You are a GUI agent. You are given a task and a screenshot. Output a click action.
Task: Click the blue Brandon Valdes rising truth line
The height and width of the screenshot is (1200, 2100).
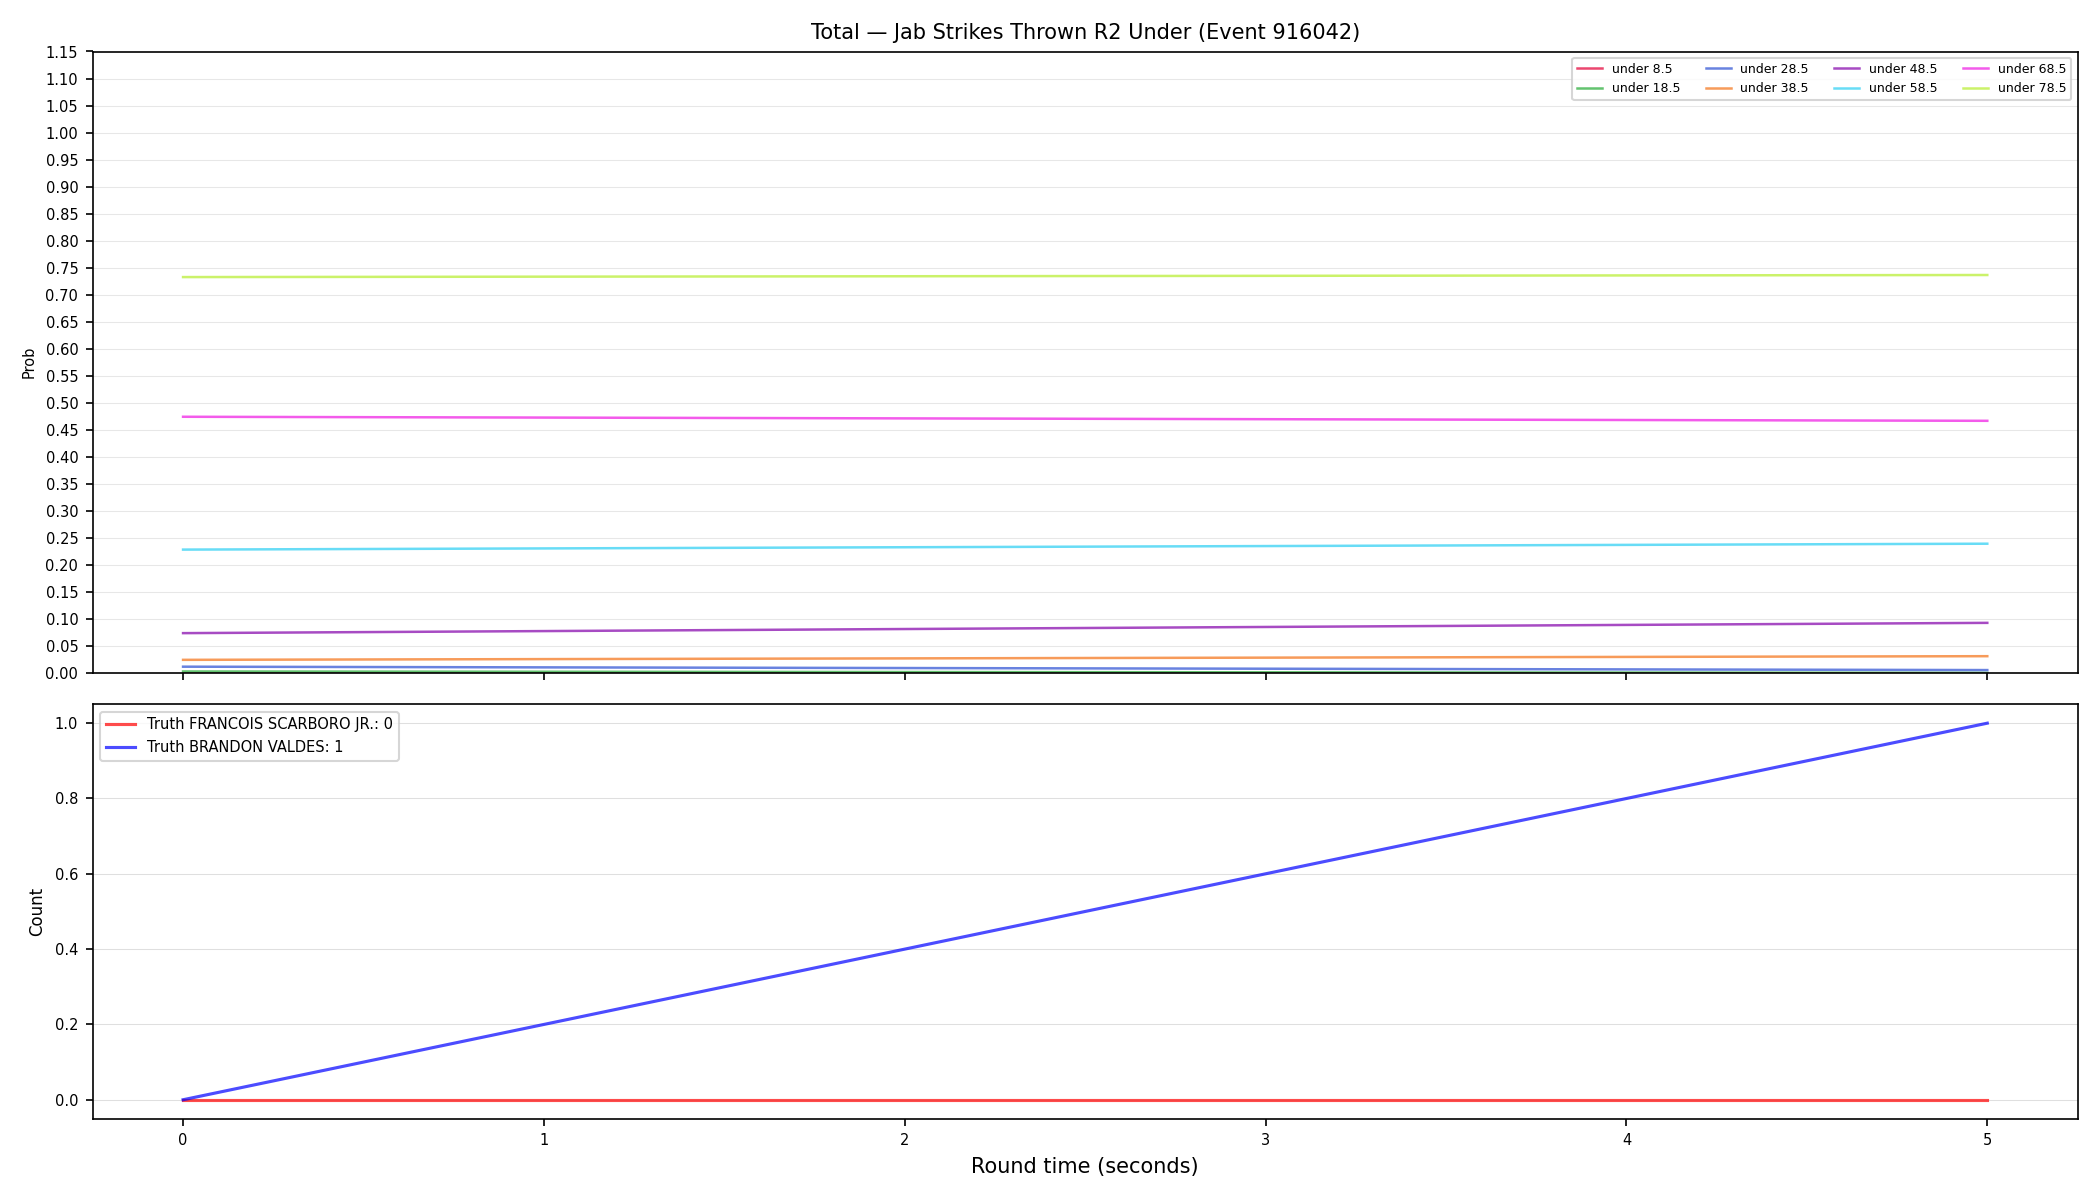(1084, 912)
